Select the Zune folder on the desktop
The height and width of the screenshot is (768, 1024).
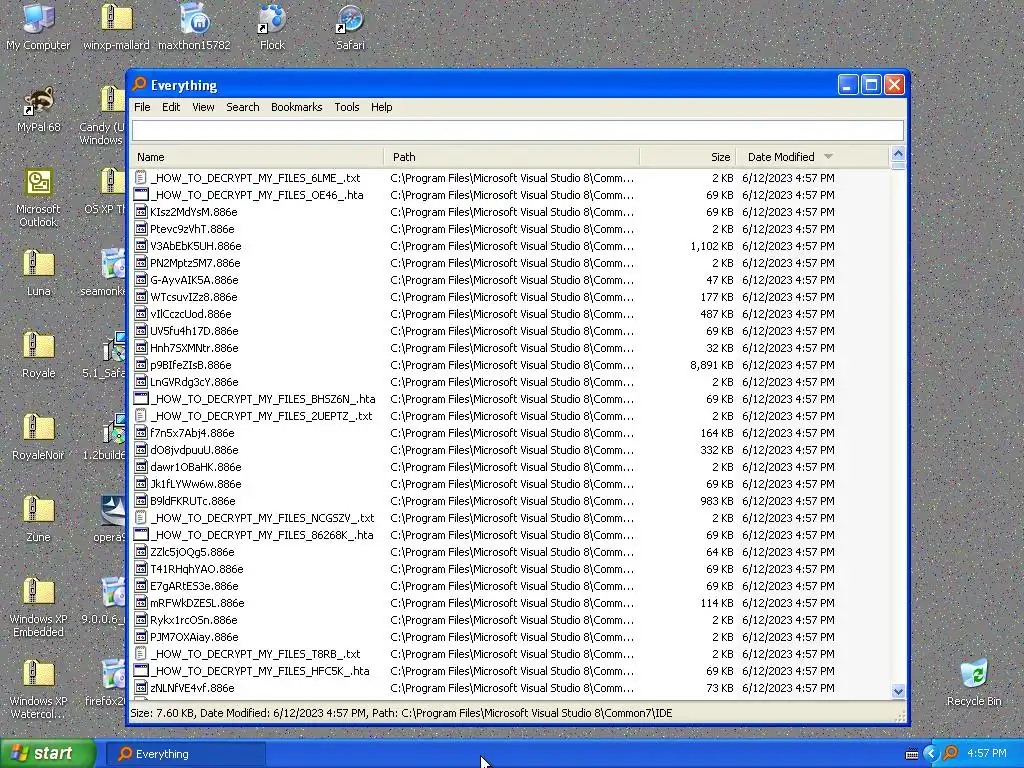pyautogui.click(x=38, y=519)
